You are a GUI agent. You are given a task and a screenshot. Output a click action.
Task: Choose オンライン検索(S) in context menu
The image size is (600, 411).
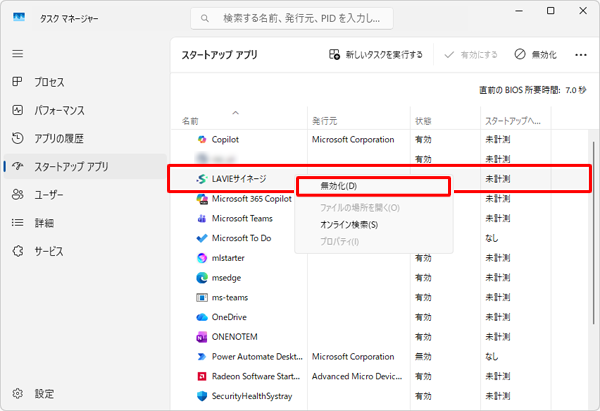pyautogui.click(x=349, y=225)
